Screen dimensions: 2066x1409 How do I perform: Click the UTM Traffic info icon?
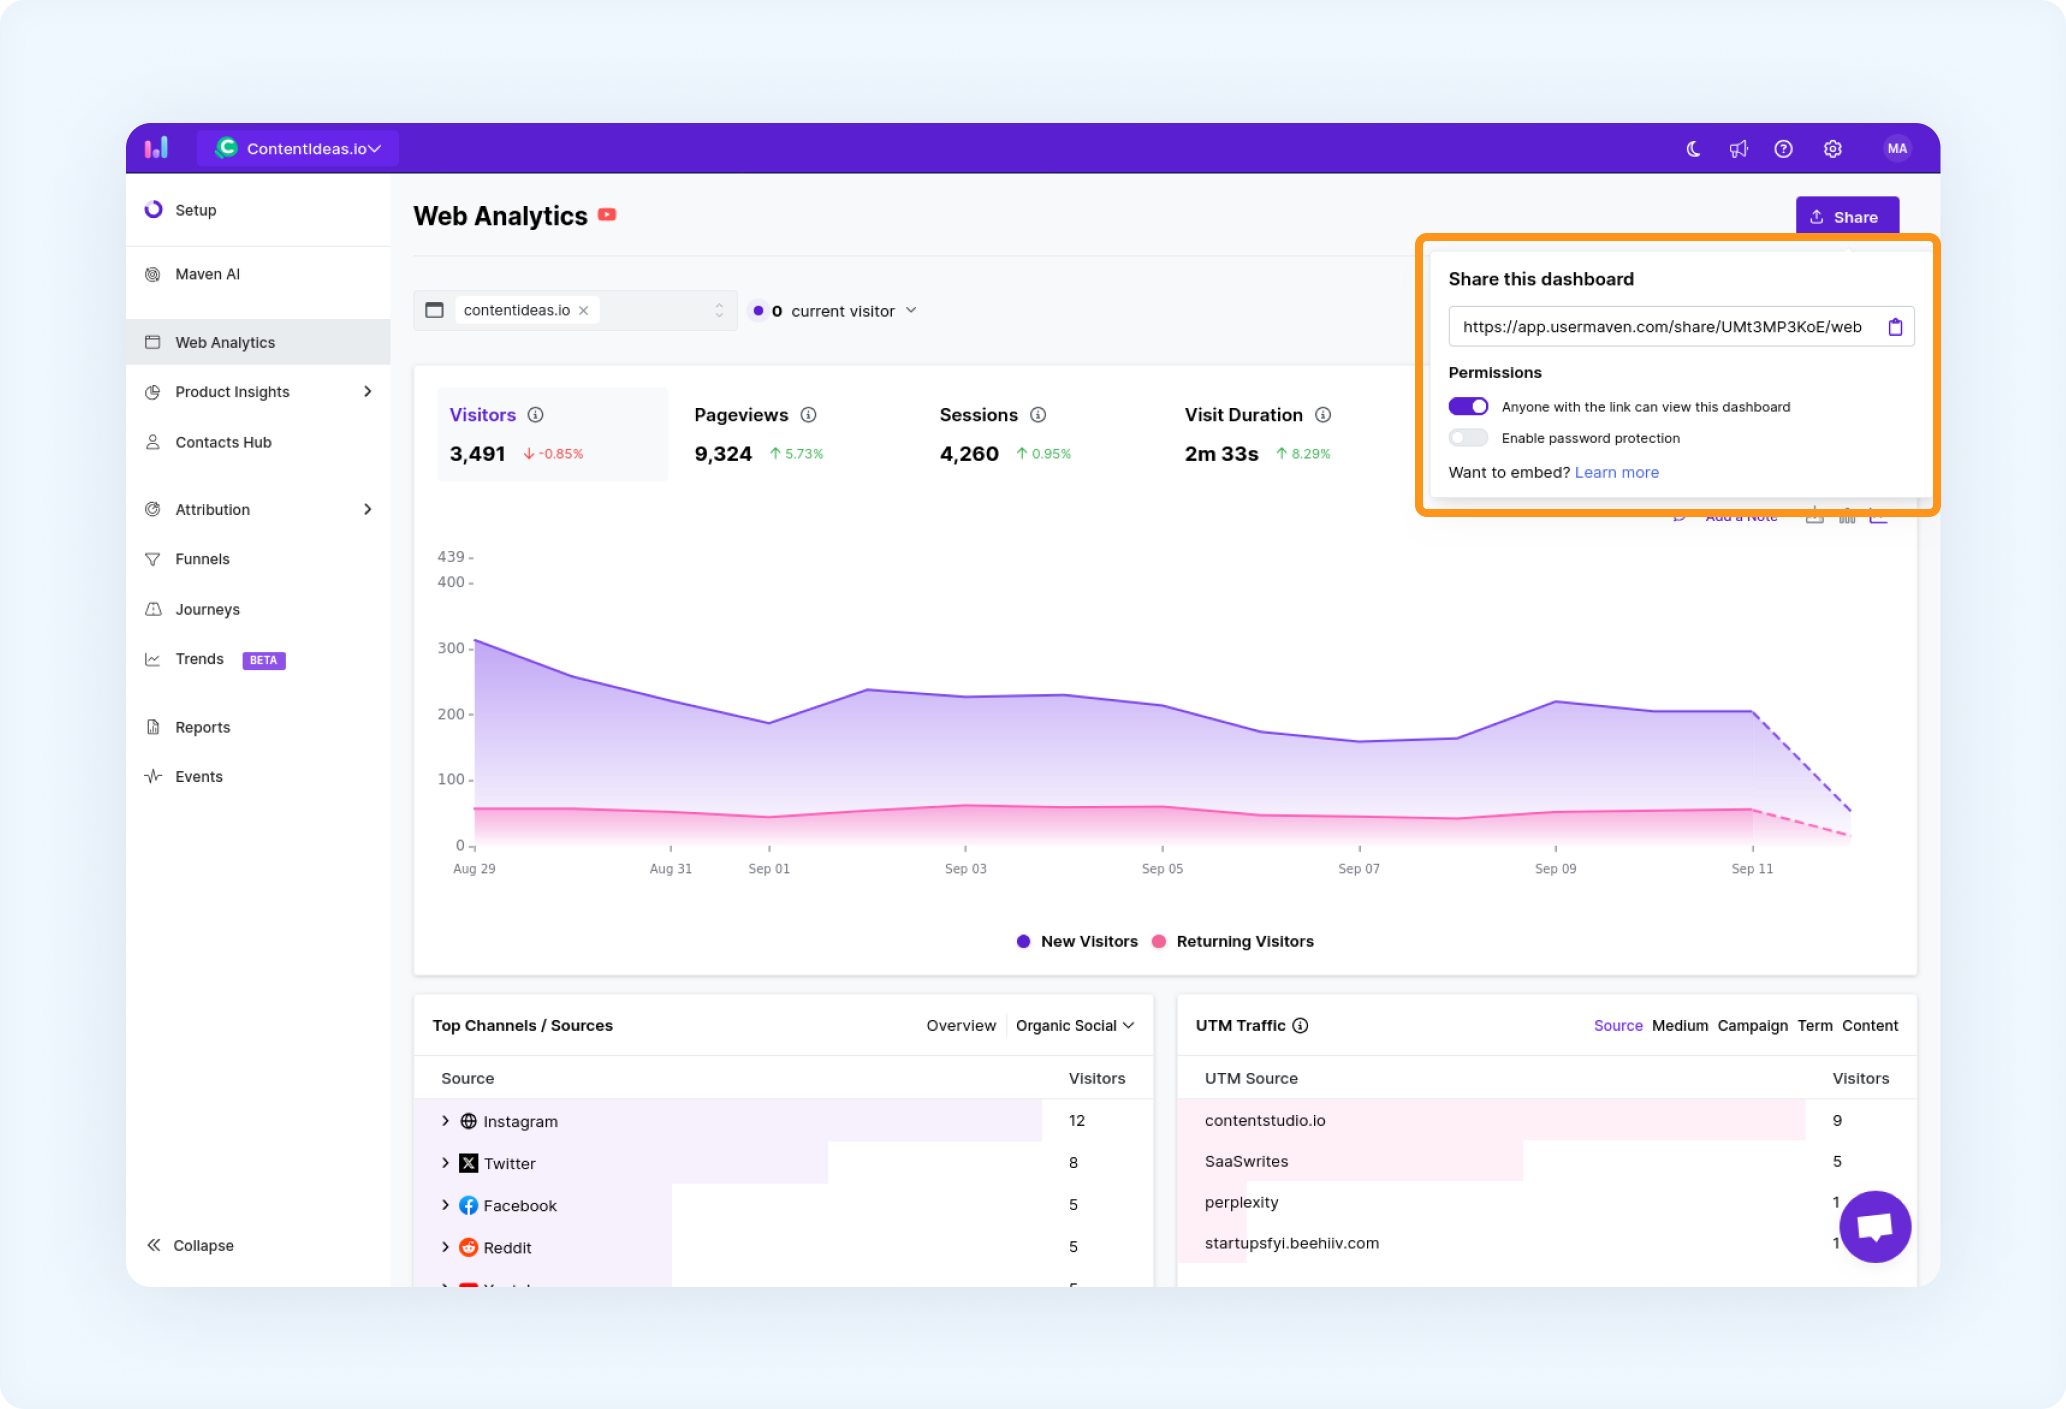tap(1300, 1025)
